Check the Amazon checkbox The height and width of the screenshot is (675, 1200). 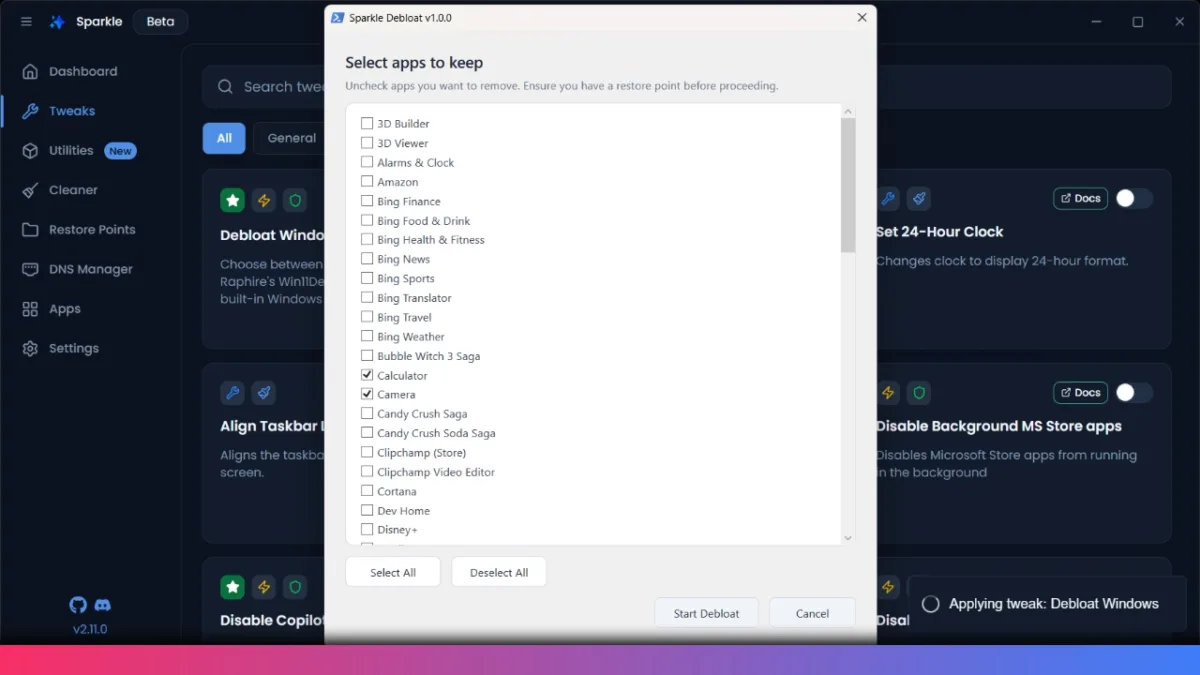[367, 182]
